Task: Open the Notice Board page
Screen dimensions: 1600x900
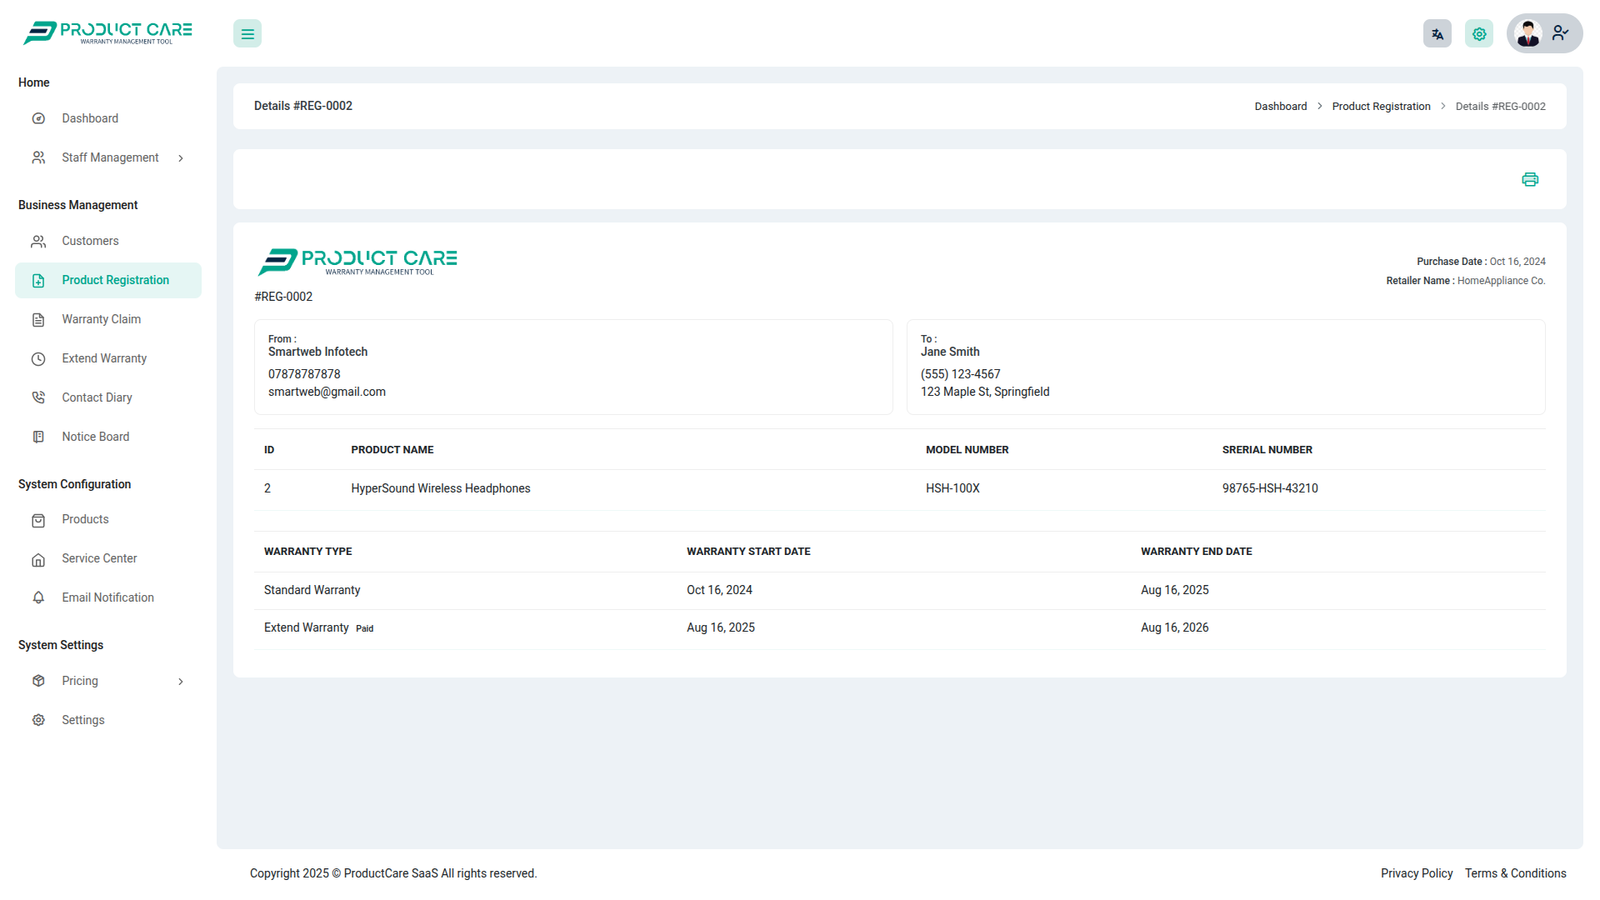Action: coord(95,437)
